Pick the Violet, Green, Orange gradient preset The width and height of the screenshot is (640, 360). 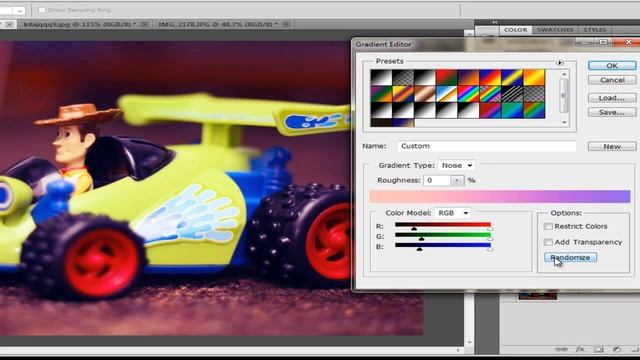point(381,94)
